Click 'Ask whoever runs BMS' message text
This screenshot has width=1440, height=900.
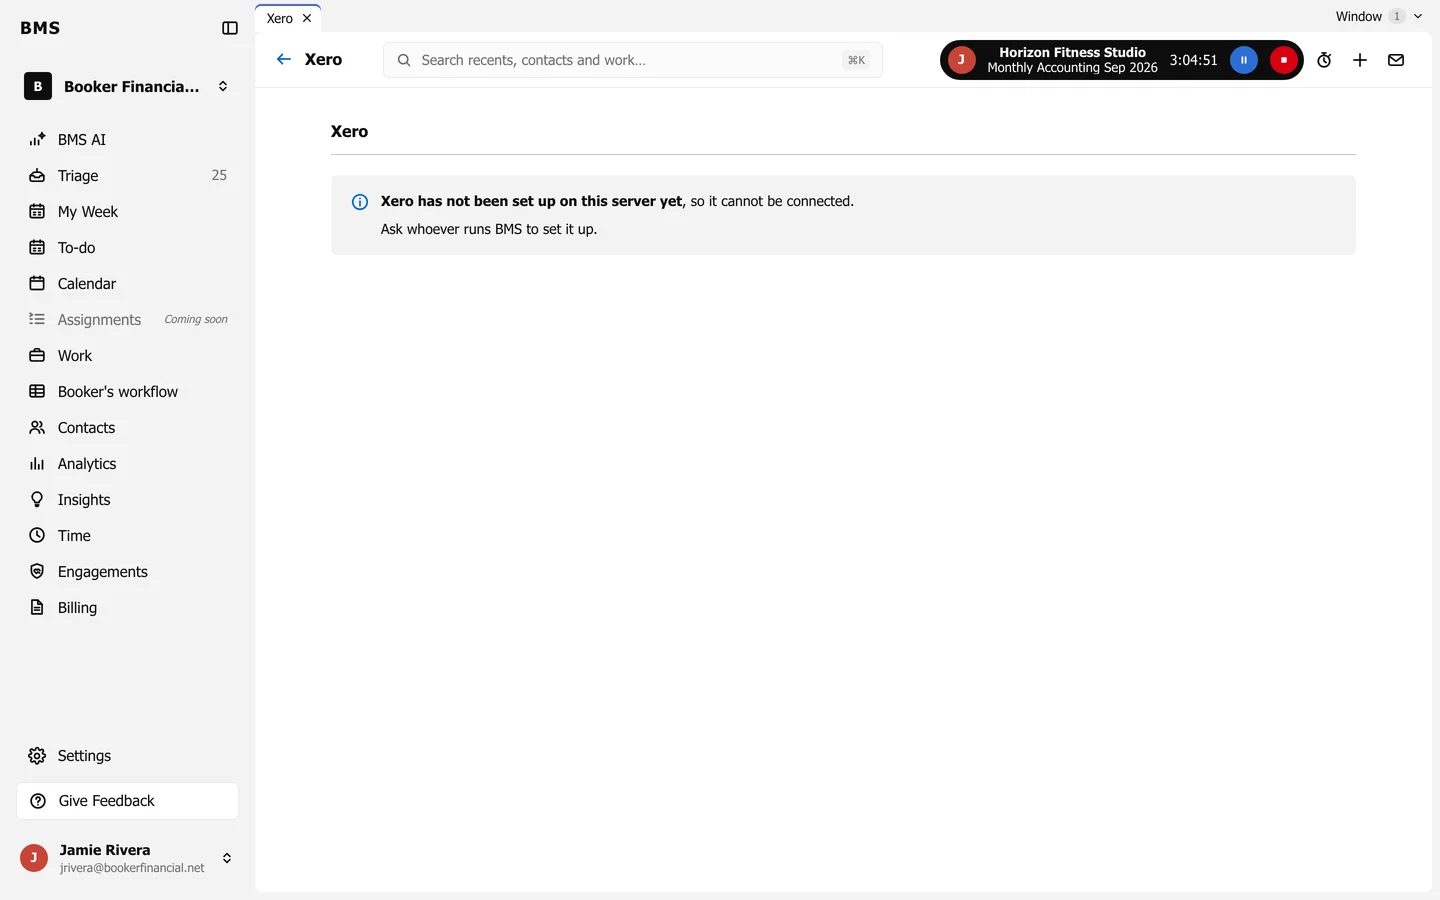tap(489, 229)
